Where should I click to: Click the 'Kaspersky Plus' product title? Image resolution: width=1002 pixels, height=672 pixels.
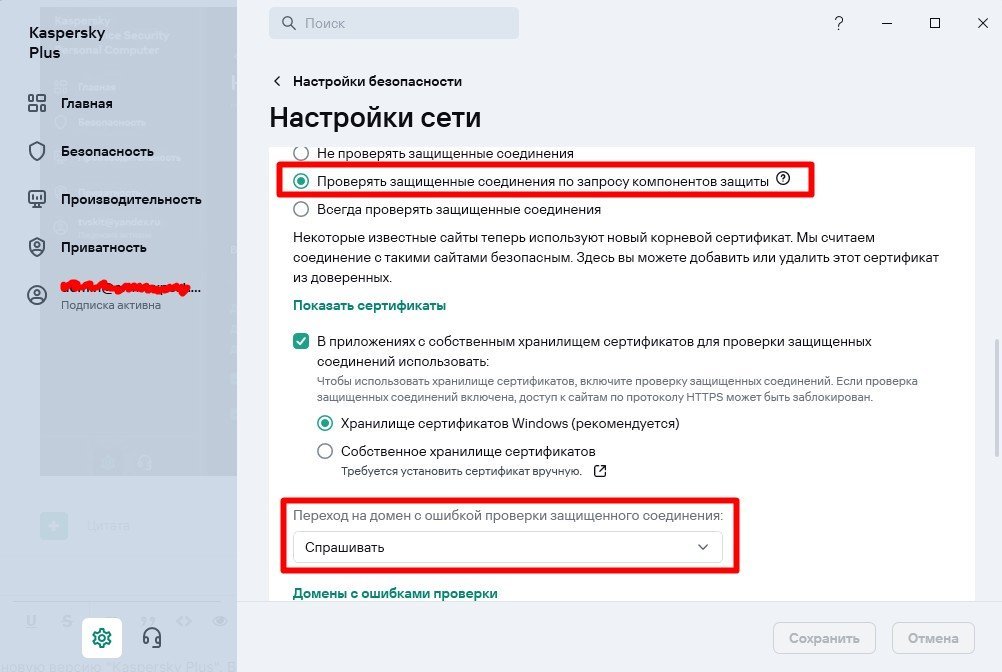point(67,42)
